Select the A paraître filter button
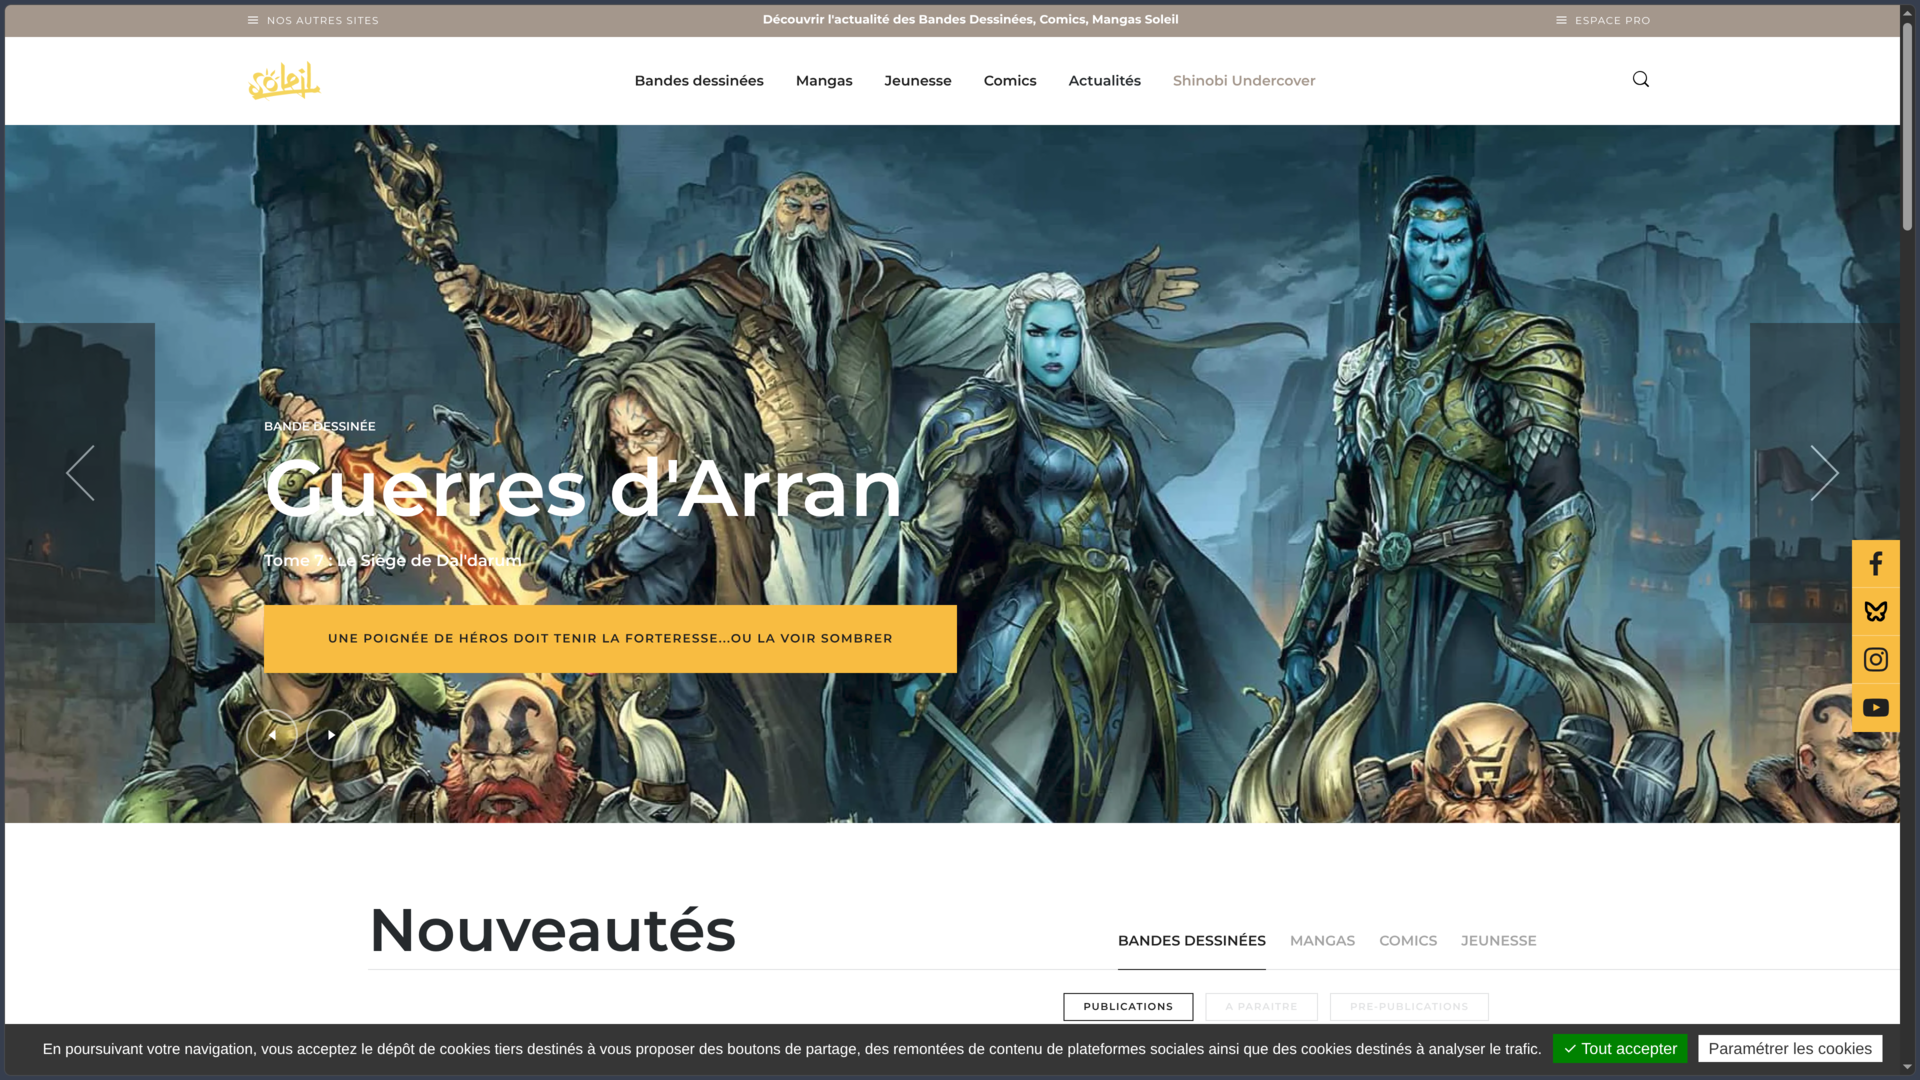1920x1080 pixels. (x=1261, y=1007)
